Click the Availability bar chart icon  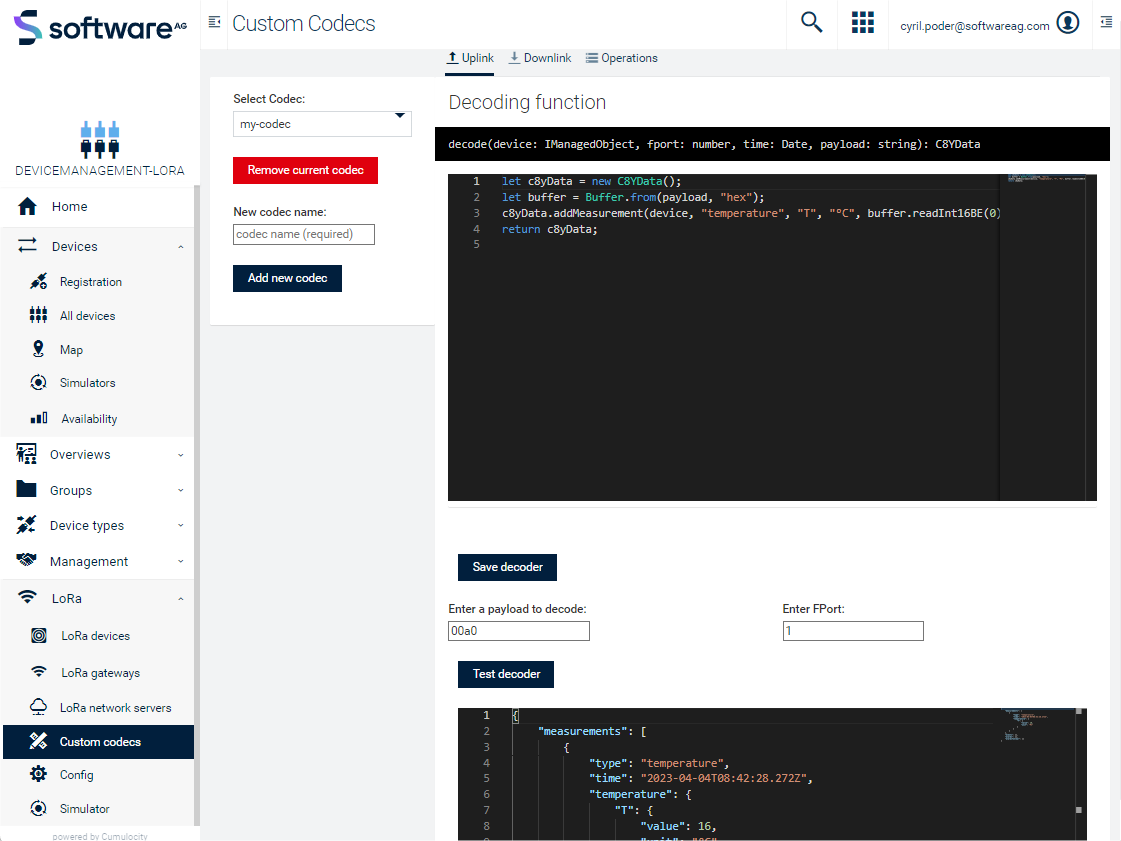39,418
